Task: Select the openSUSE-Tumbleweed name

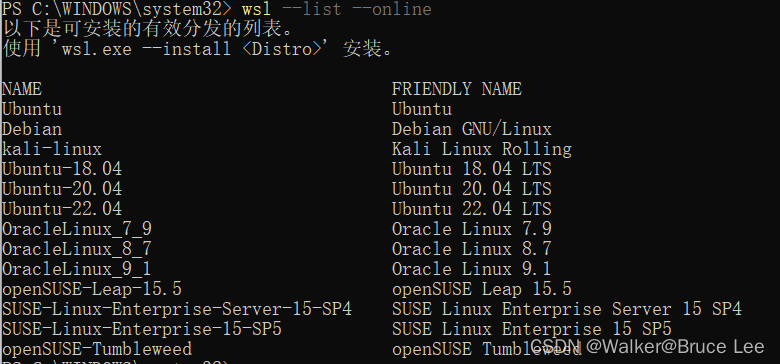Action: [97, 349]
